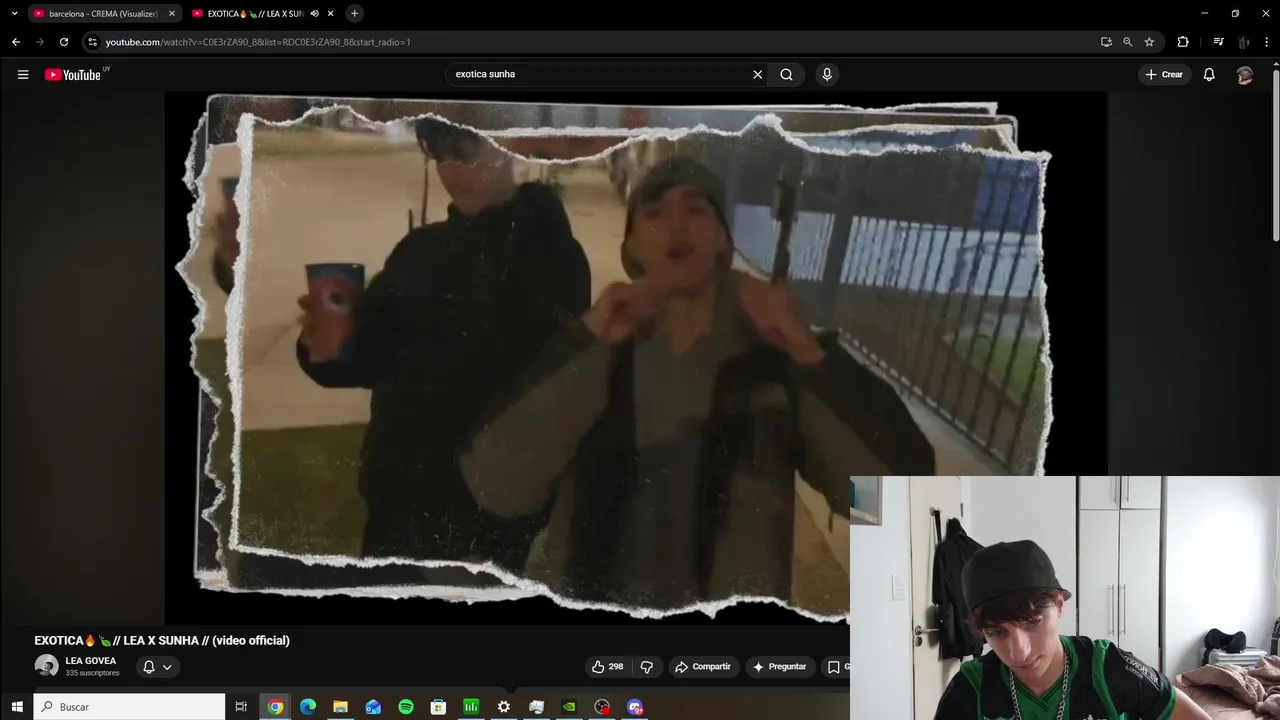
Task: Open the Mail app on taskbar
Action: pos(373,707)
